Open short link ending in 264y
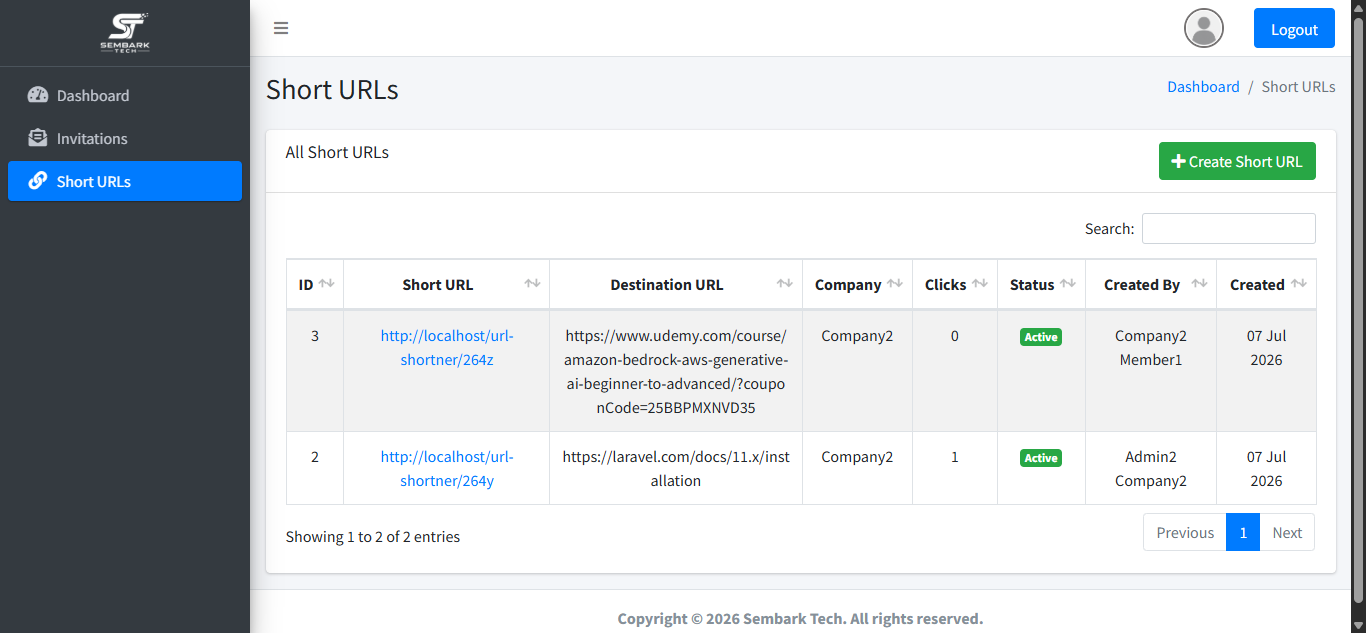The image size is (1366, 633). (447, 469)
